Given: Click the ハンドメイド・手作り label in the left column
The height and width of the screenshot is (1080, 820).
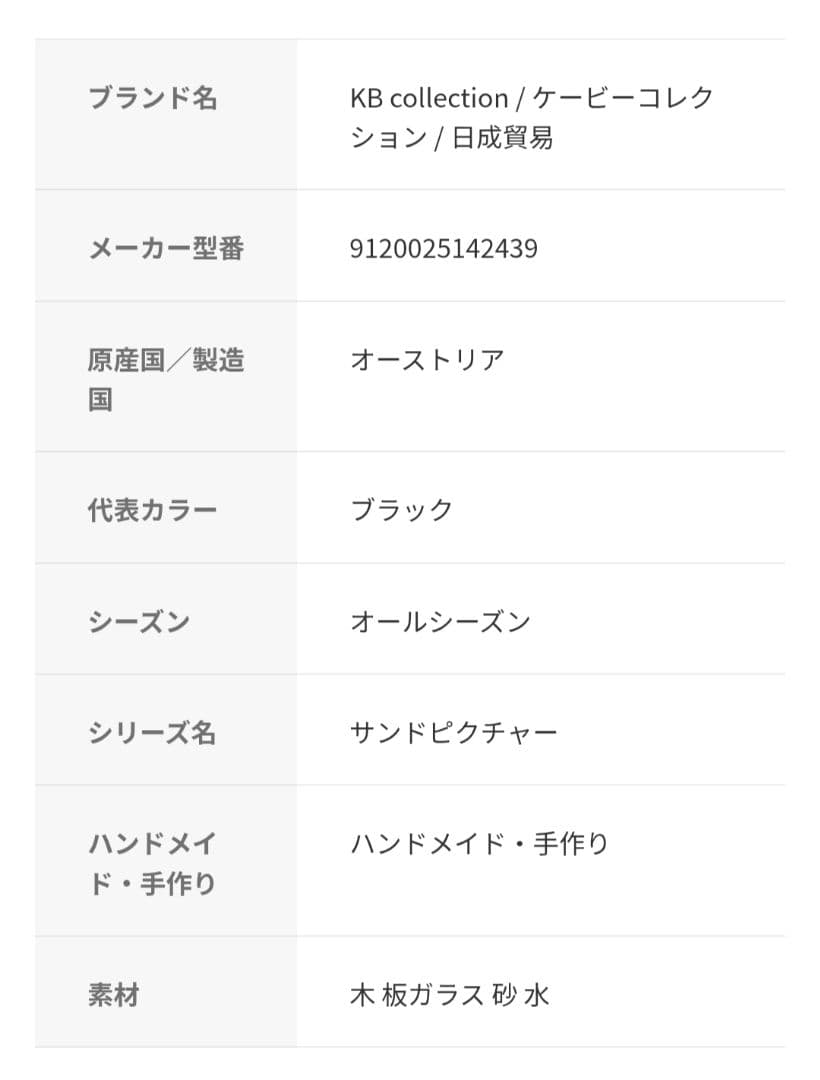Looking at the screenshot, I should click(153, 864).
